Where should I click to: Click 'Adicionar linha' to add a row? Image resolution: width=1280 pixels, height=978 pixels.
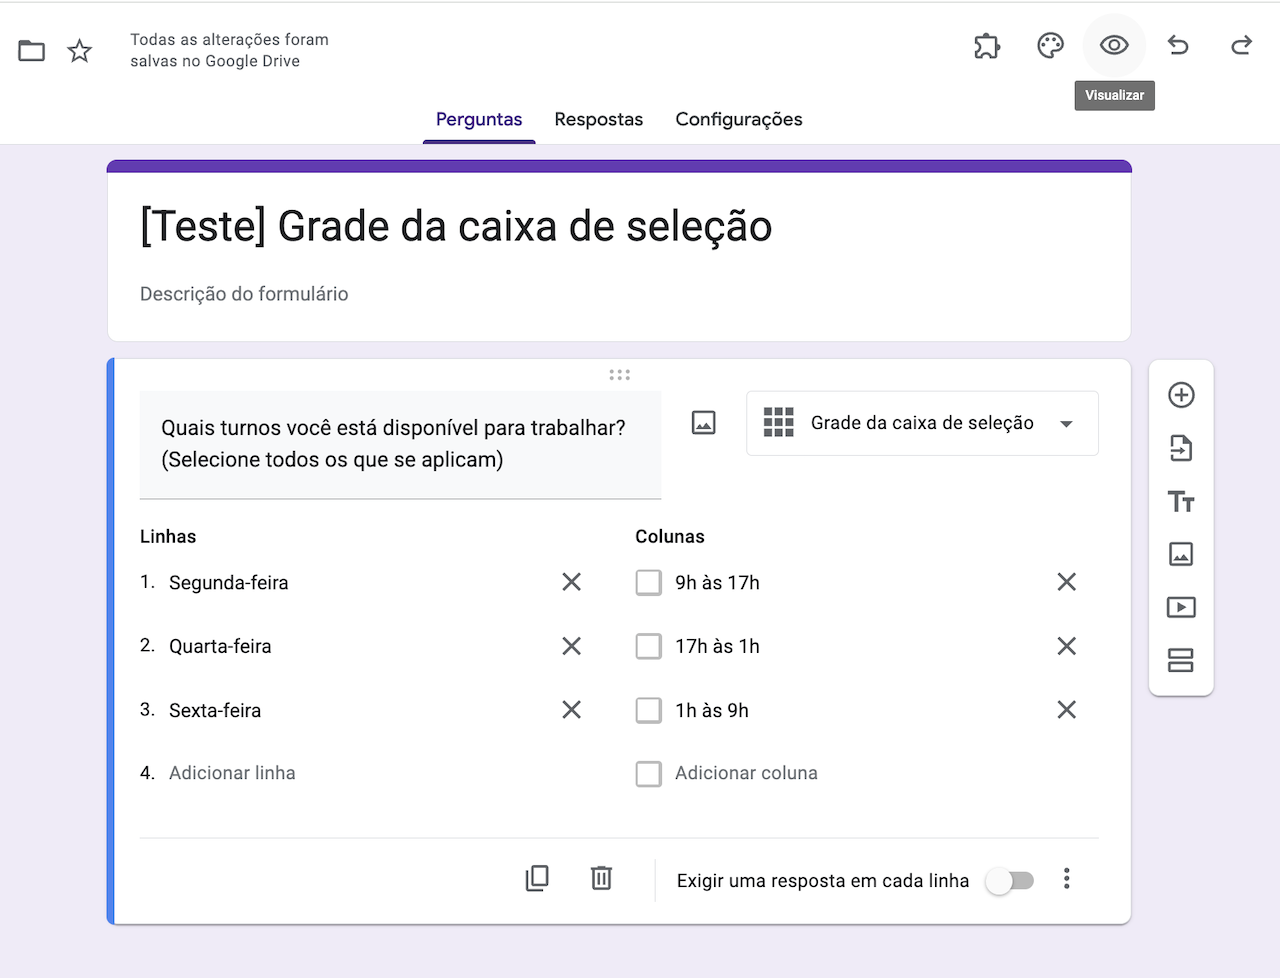click(x=232, y=773)
